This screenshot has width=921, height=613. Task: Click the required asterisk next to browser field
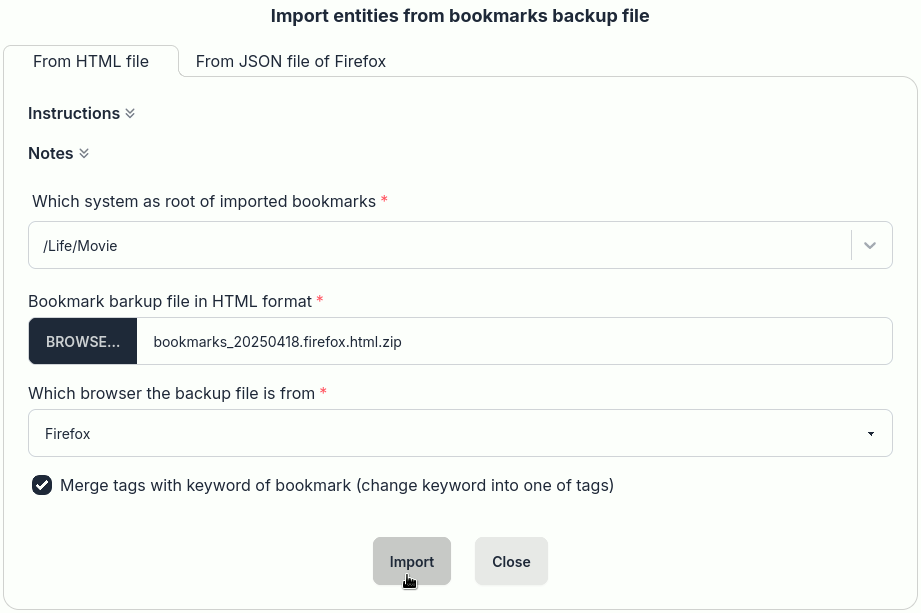click(322, 393)
